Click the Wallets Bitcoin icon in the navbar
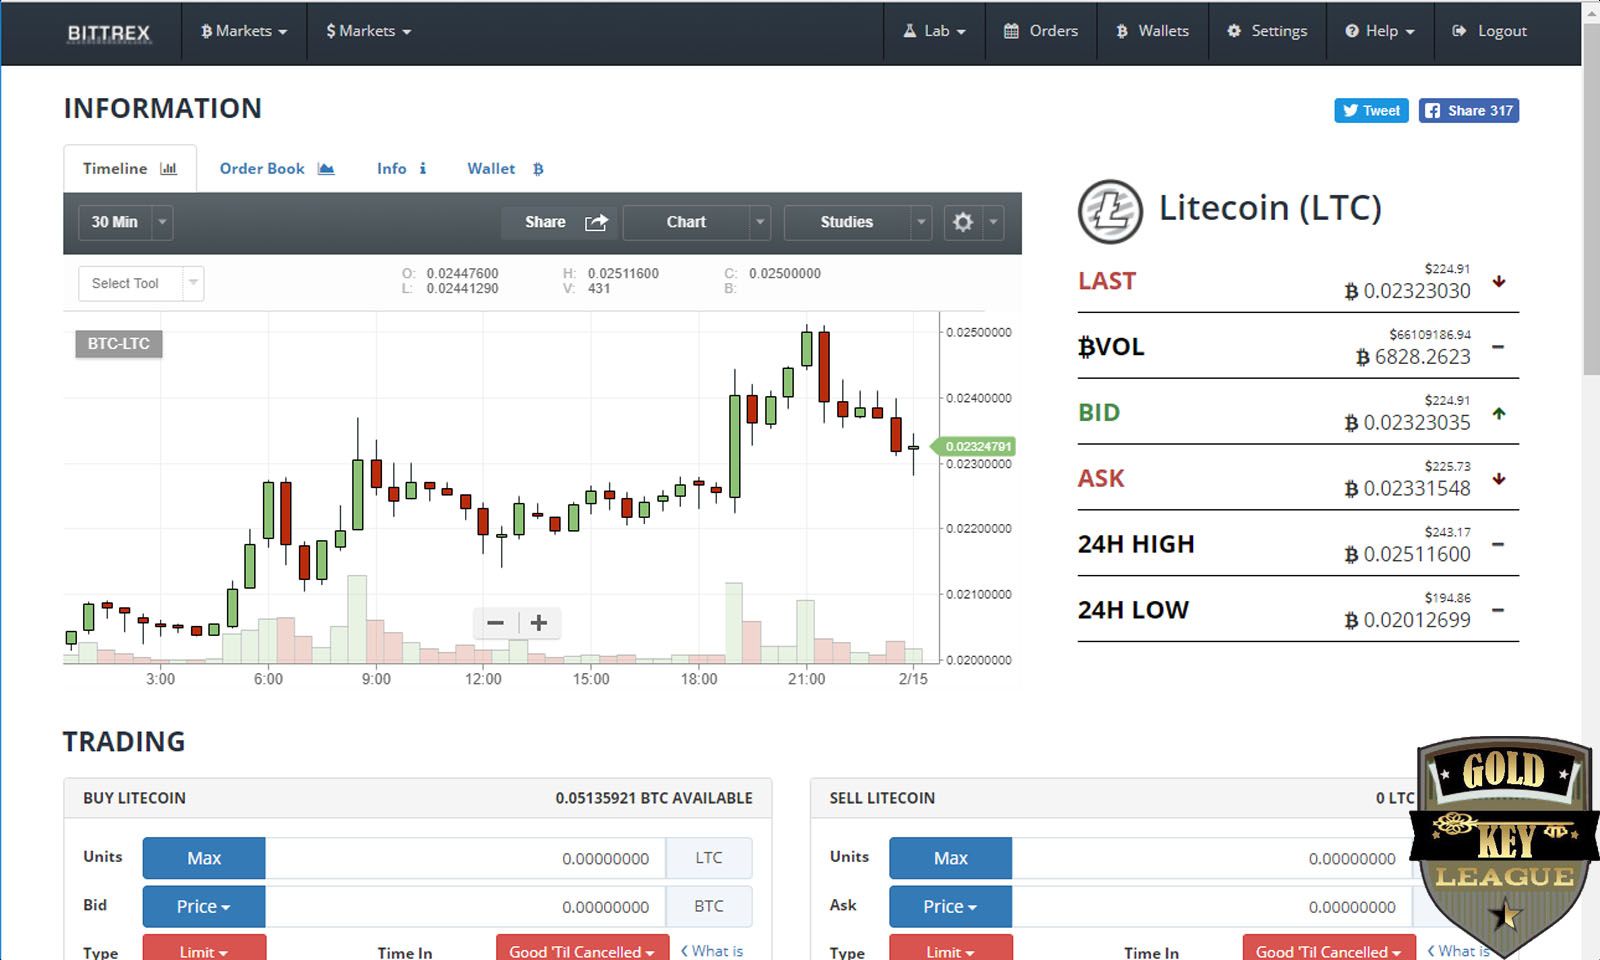 1123,31
